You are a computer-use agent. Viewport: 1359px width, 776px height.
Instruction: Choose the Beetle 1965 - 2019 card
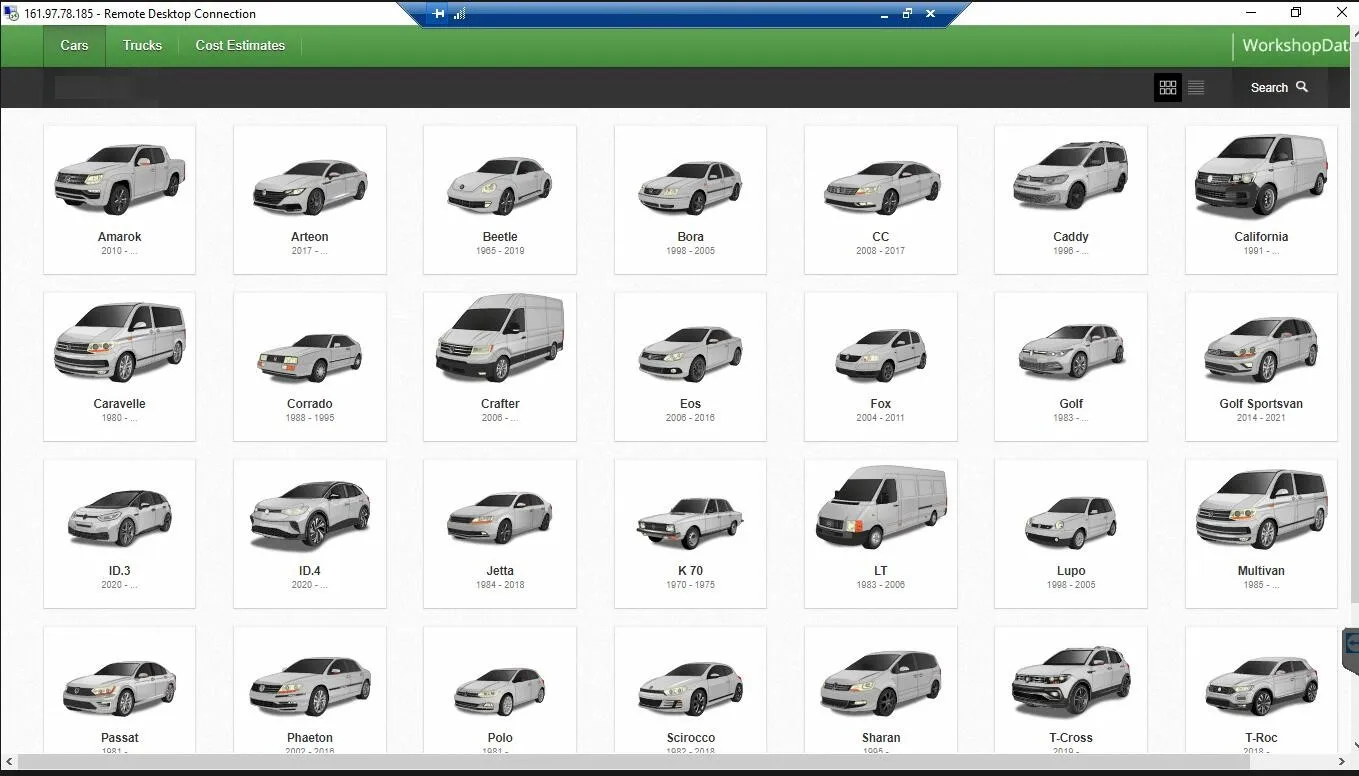click(x=500, y=199)
